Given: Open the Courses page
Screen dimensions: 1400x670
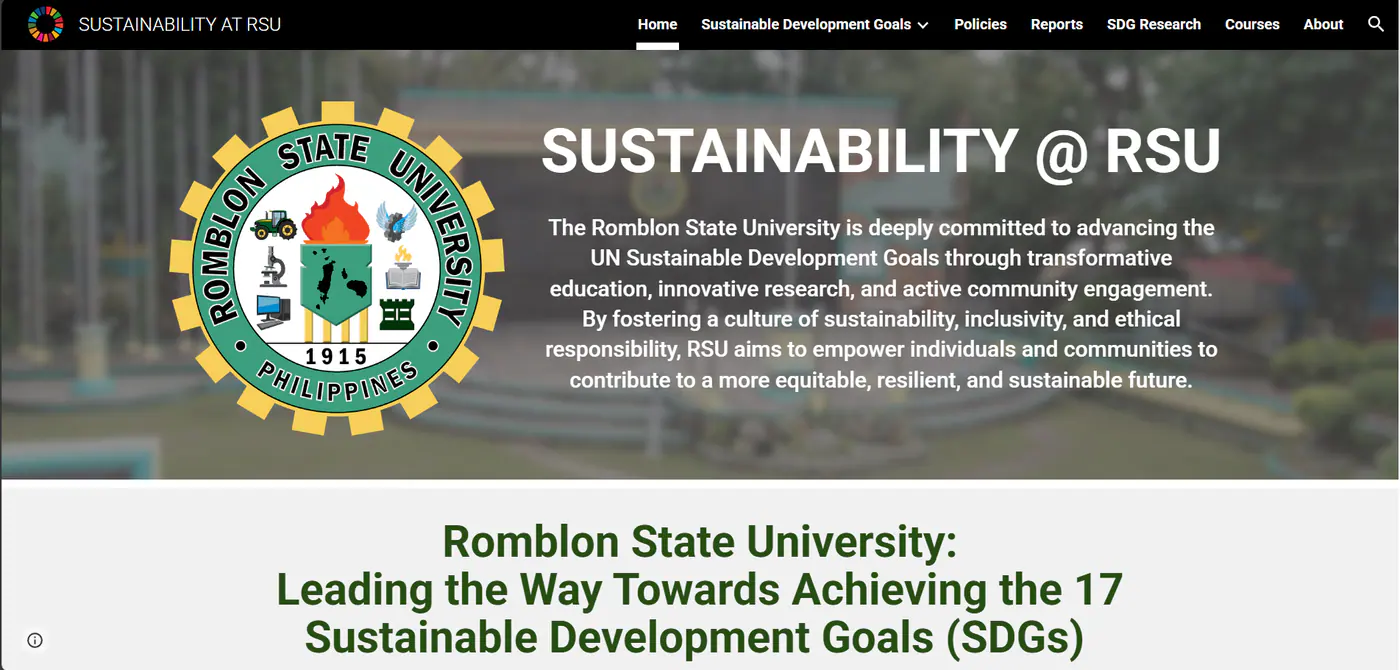Looking at the screenshot, I should tap(1252, 24).
